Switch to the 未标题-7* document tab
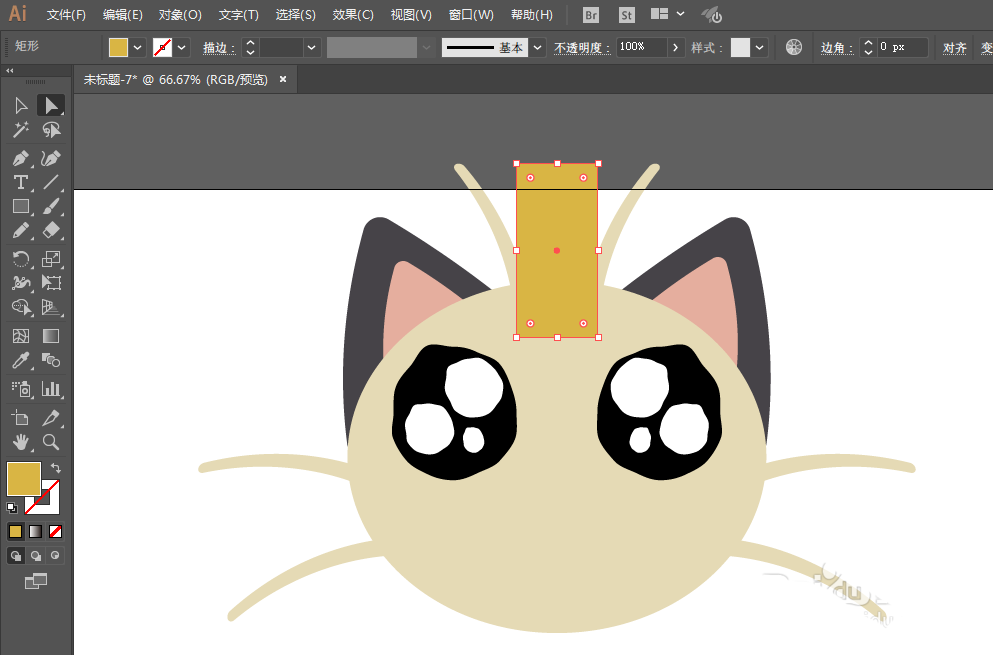This screenshot has width=993, height=655. 176,80
